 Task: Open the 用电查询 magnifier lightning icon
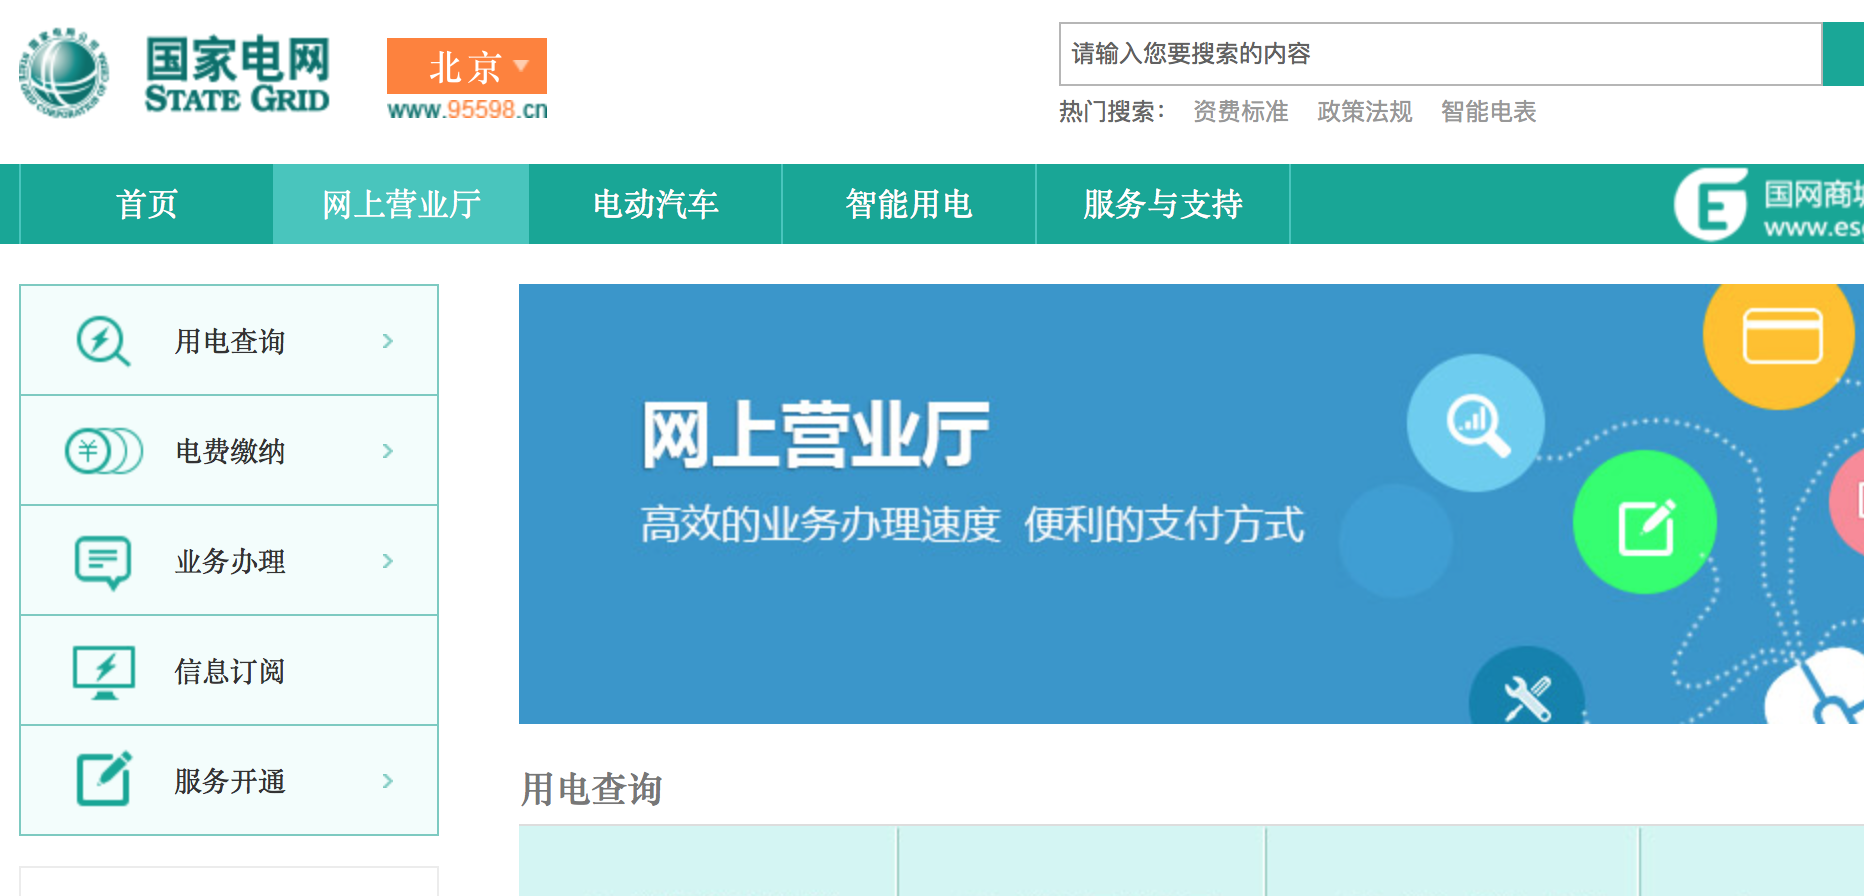pyautogui.click(x=103, y=341)
